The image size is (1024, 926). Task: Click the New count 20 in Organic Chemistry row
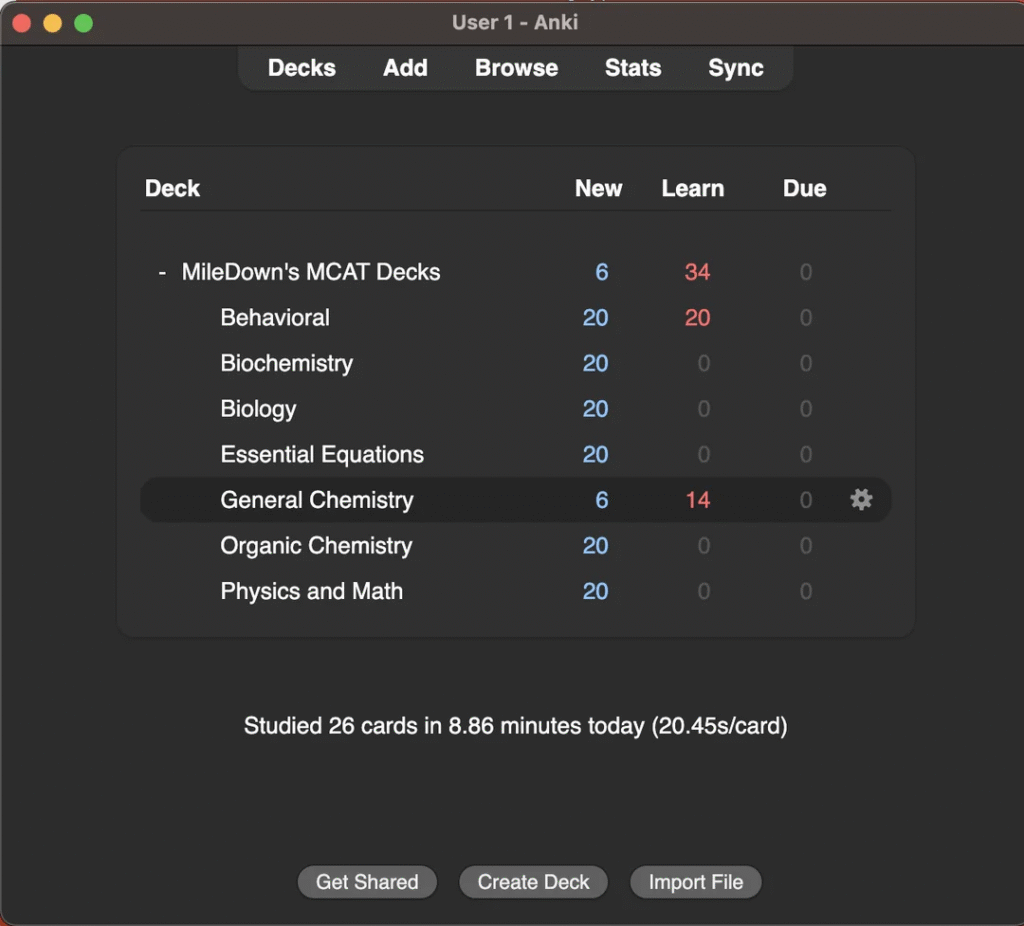point(595,546)
